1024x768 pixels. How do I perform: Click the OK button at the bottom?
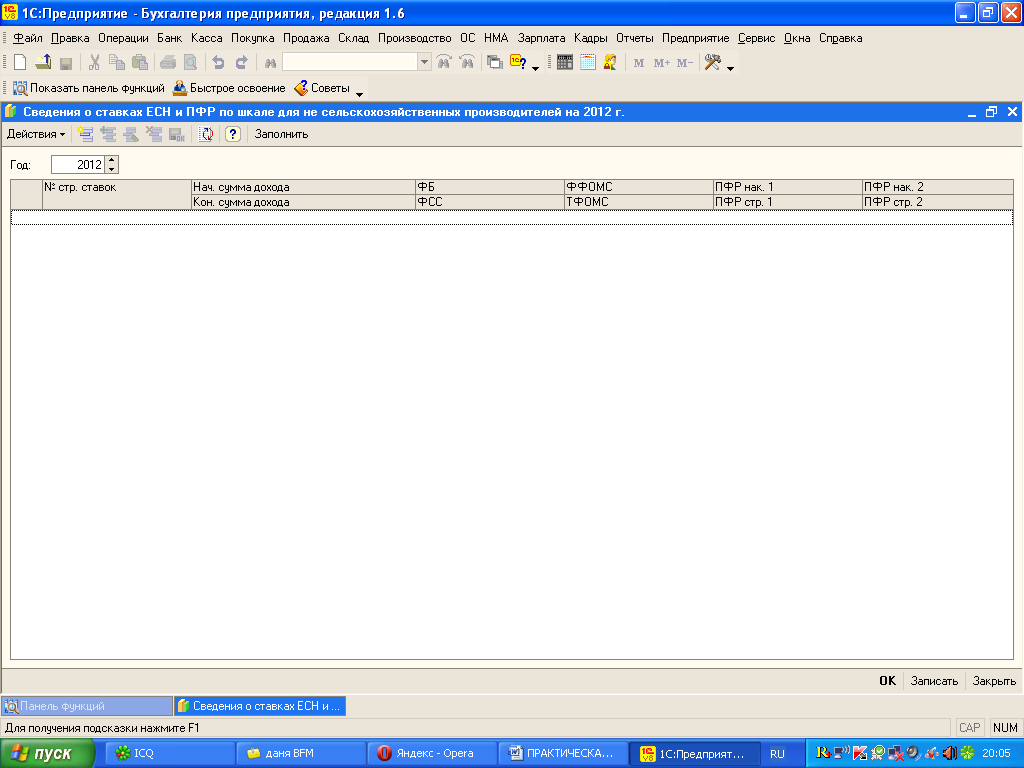click(x=888, y=680)
